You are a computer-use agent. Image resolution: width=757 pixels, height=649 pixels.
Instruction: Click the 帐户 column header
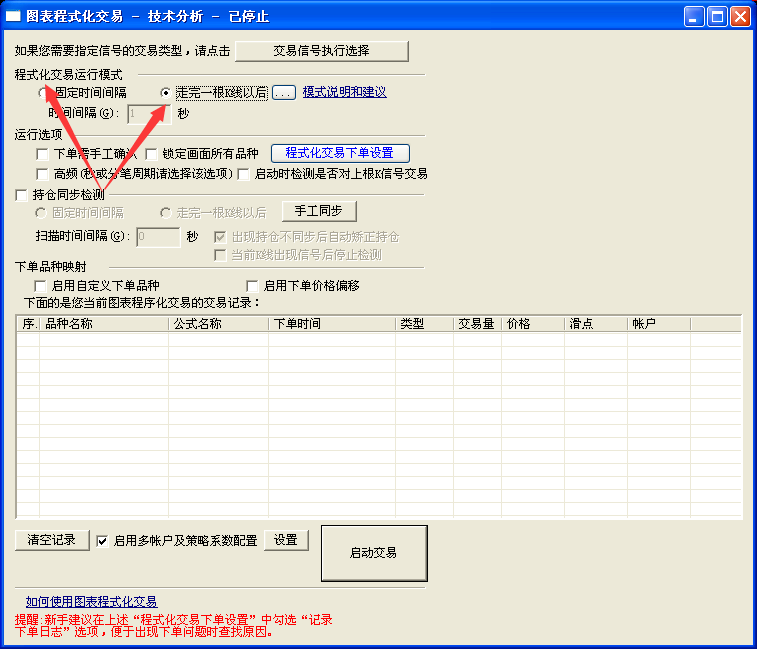[x=659, y=324]
